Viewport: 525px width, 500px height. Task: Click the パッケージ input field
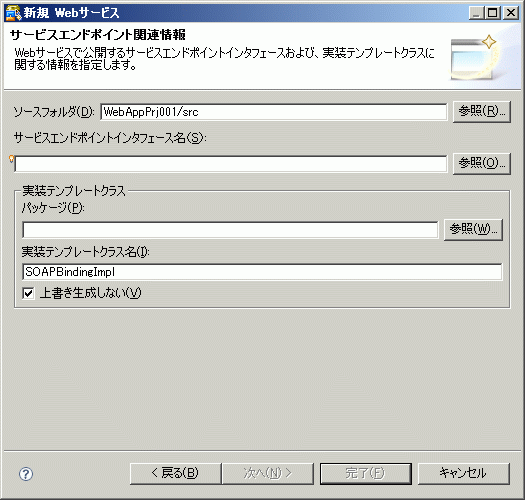point(230,230)
